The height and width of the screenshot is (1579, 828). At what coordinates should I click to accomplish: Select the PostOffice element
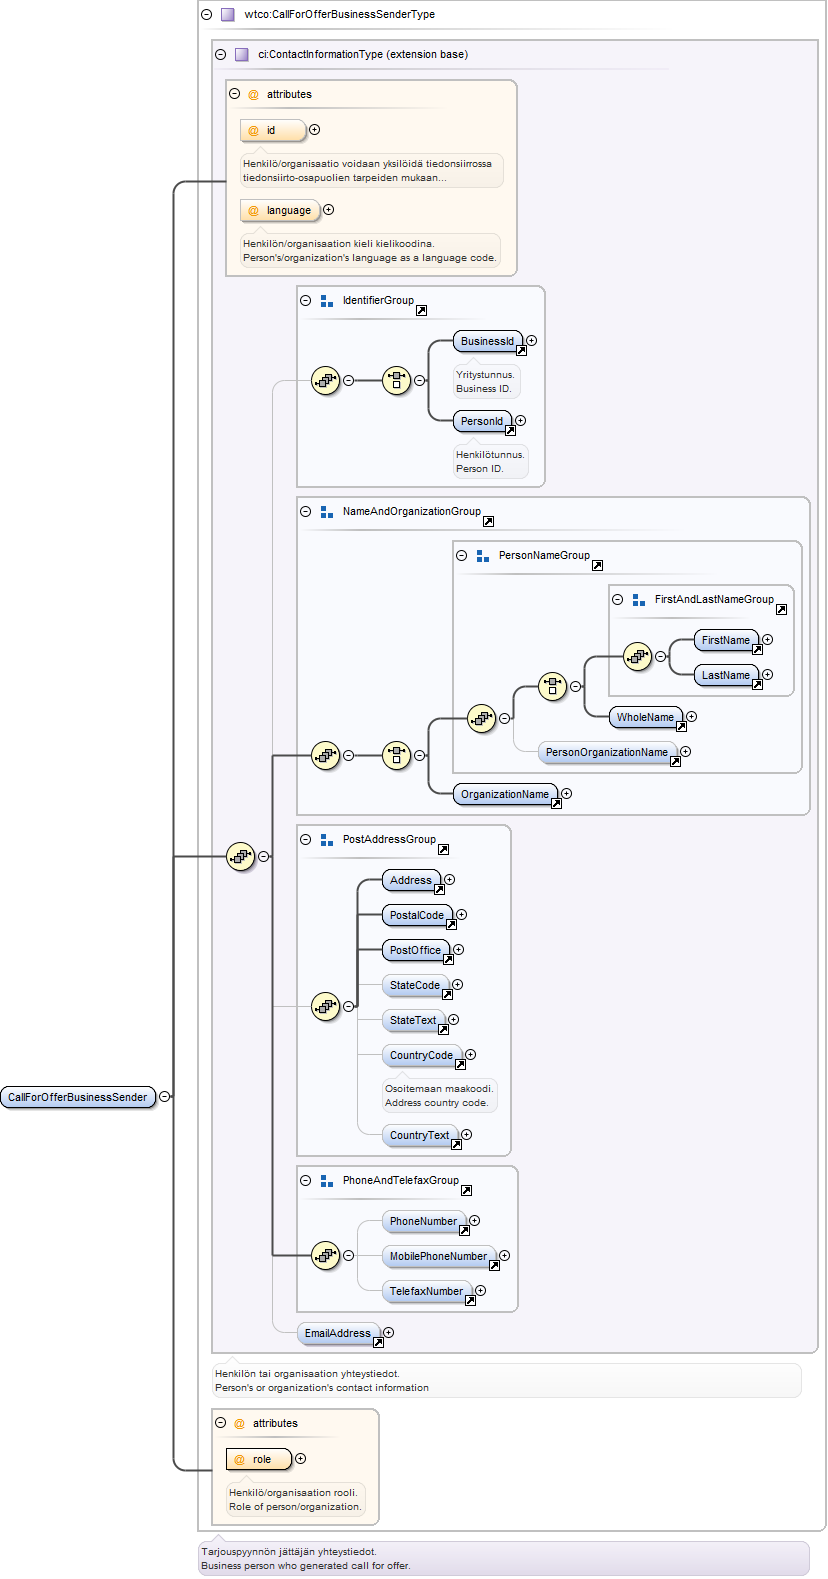click(x=416, y=951)
